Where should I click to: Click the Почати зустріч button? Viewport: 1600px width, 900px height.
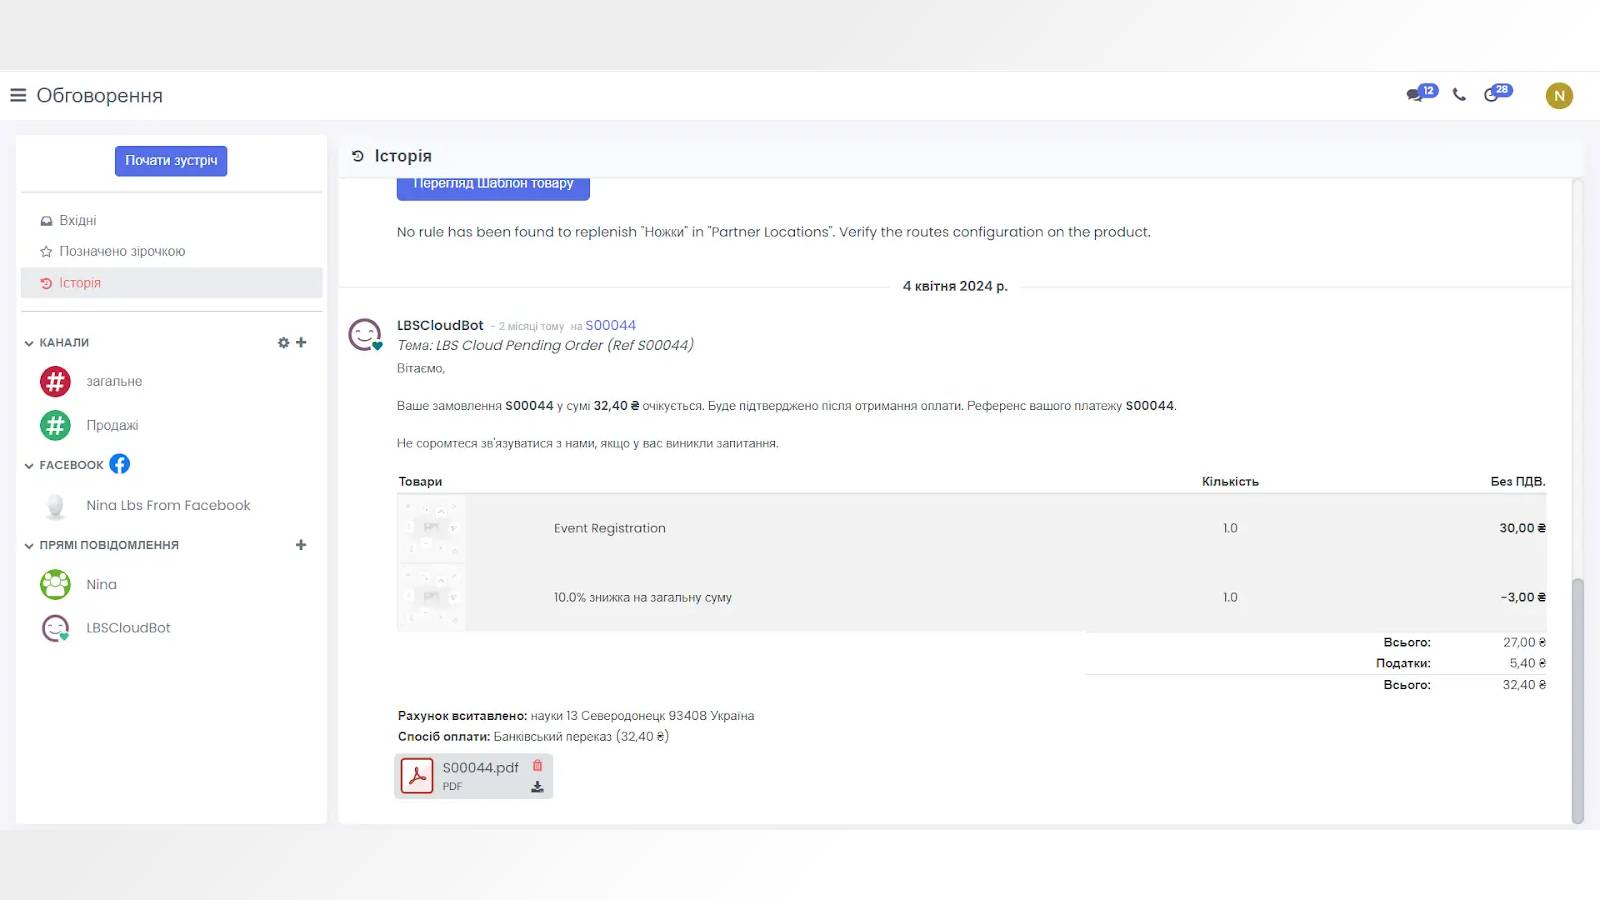point(171,161)
